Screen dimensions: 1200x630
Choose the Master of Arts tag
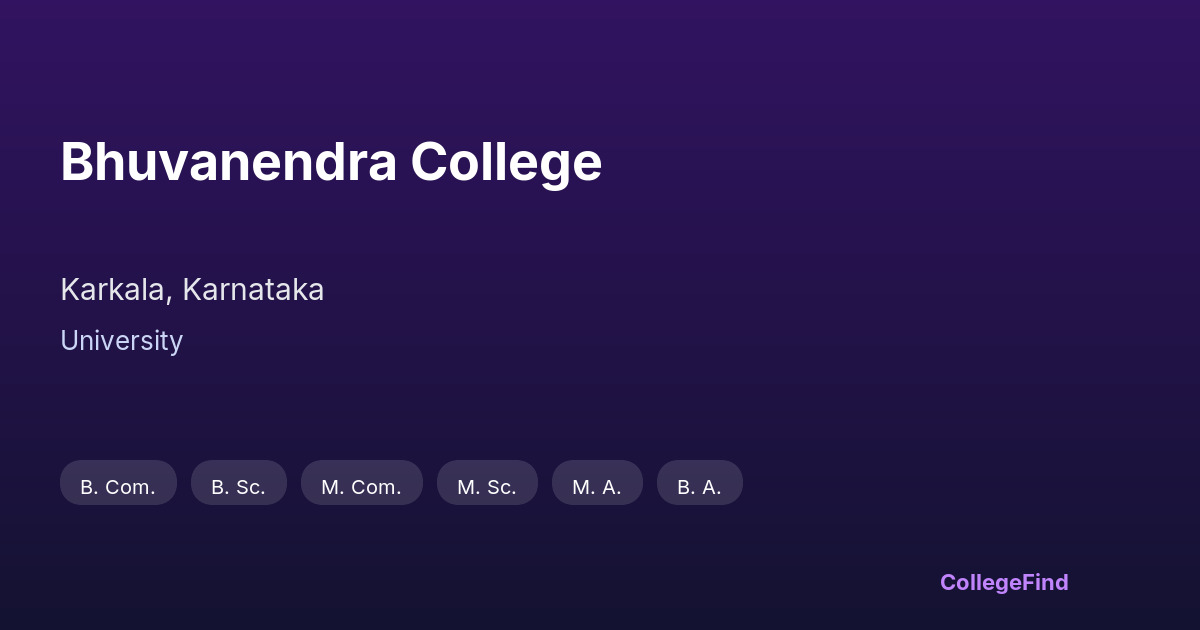pos(597,484)
